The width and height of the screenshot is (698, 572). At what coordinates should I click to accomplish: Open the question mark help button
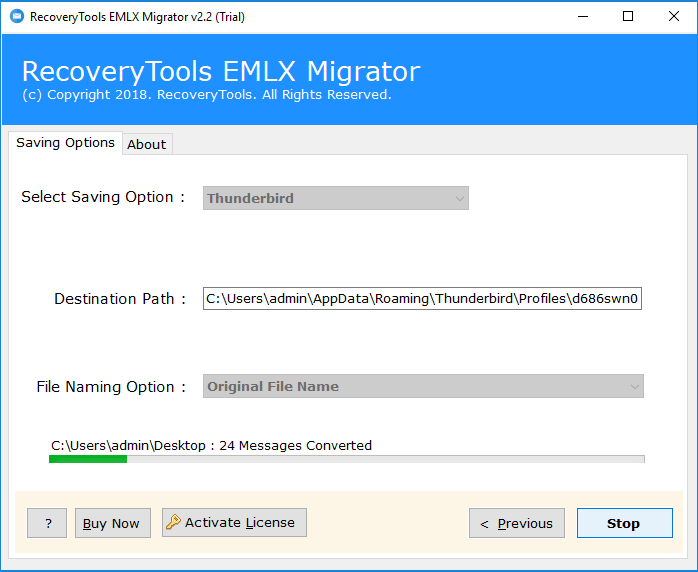pyautogui.click(x=47, y=523)
